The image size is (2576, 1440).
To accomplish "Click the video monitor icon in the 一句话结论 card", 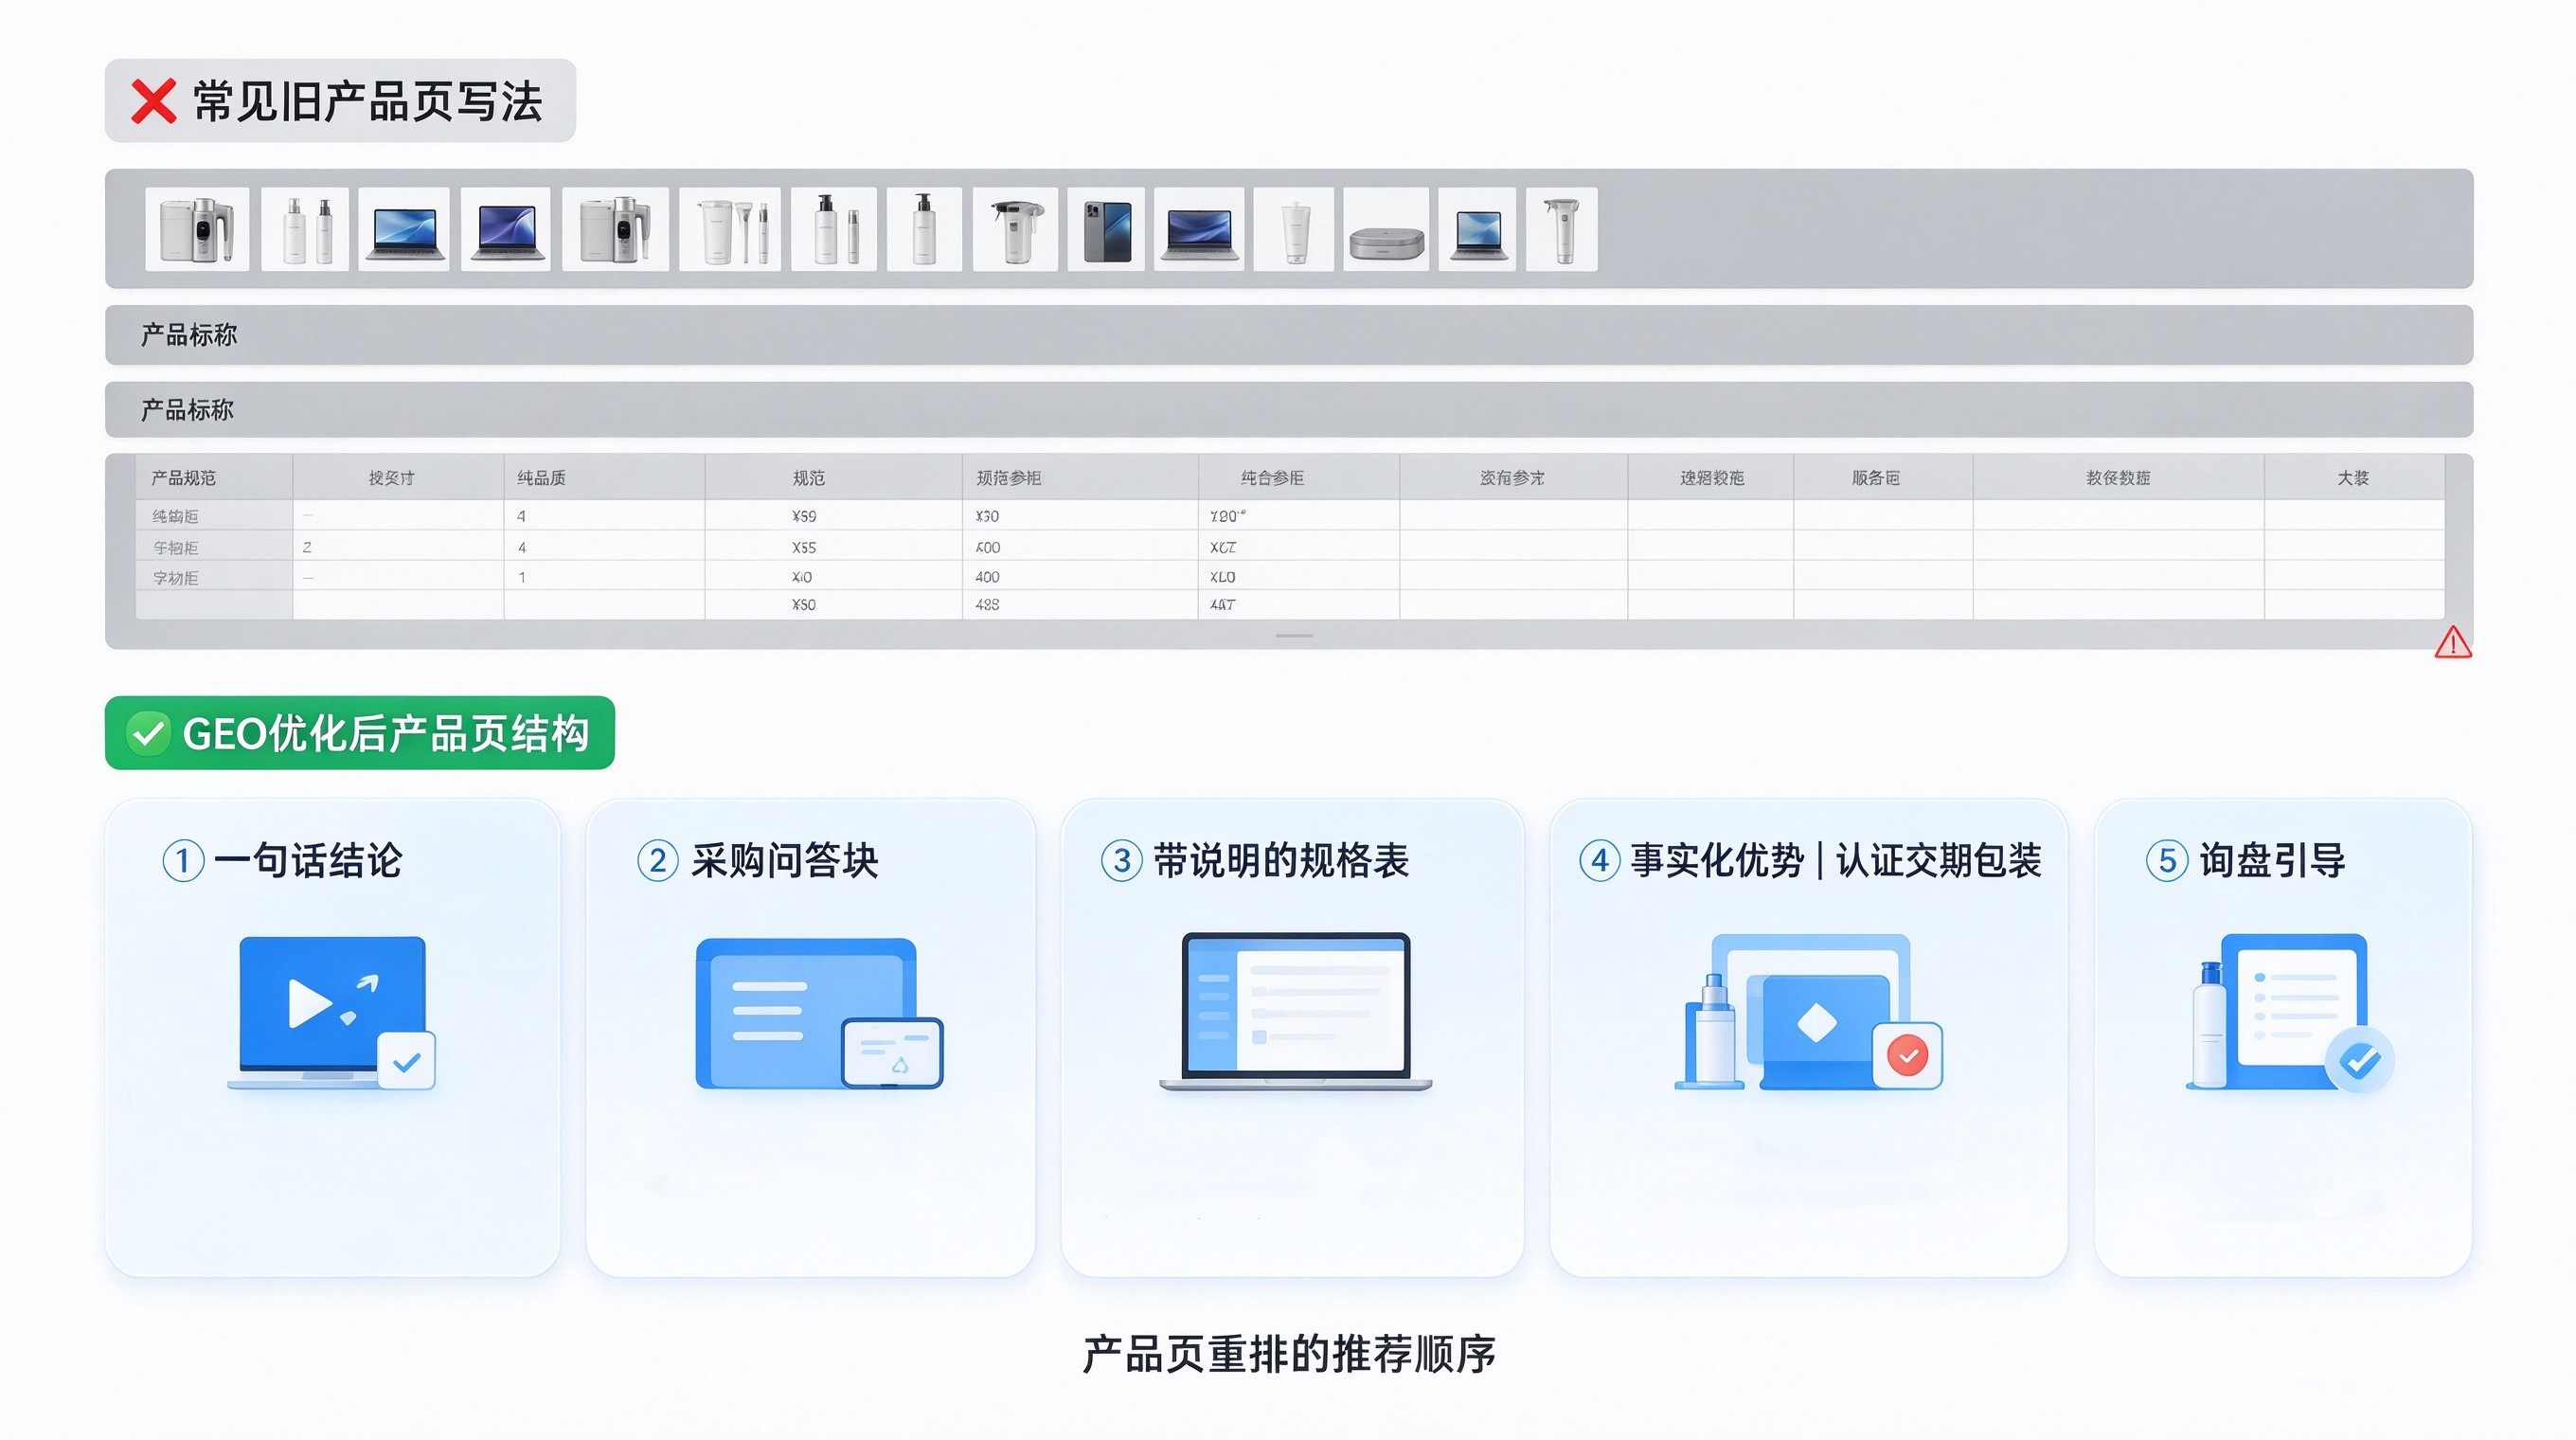I will point(332,1012).
